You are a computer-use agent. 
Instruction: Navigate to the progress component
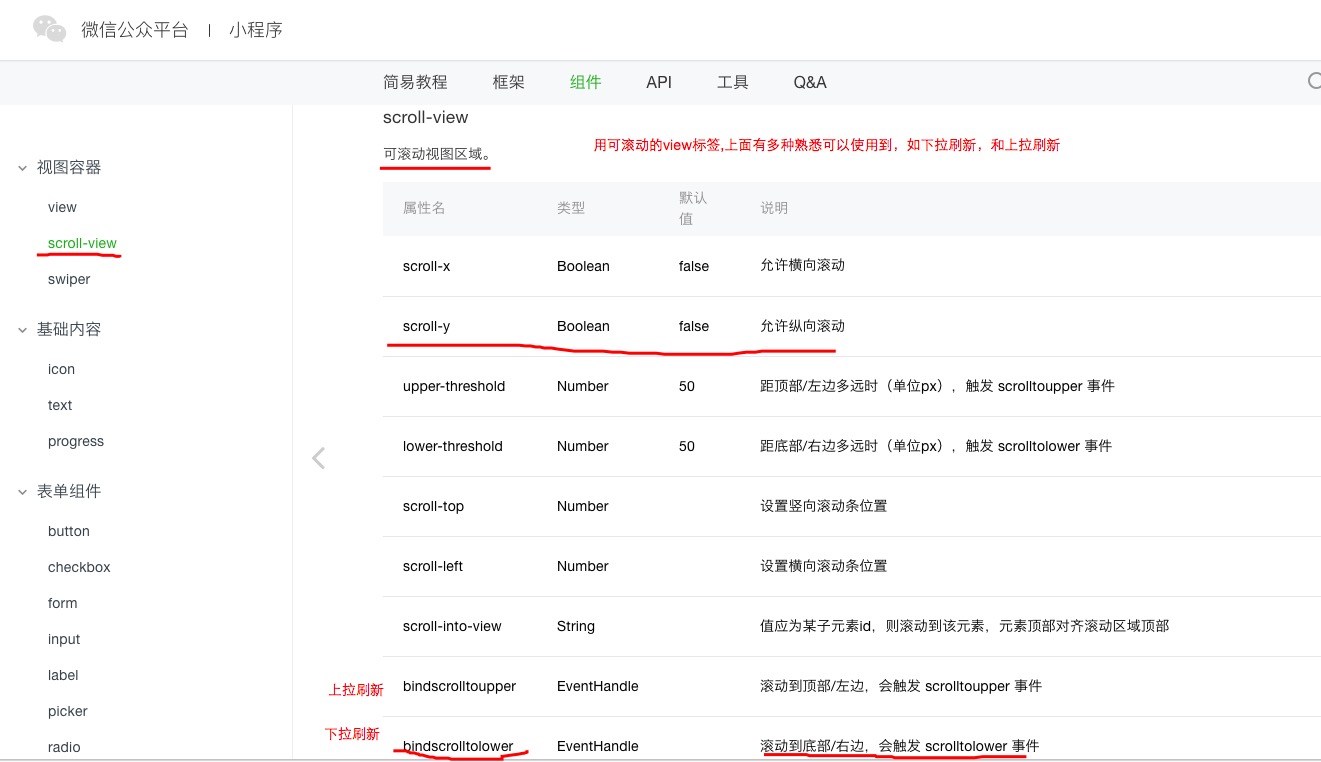[75, 441]
